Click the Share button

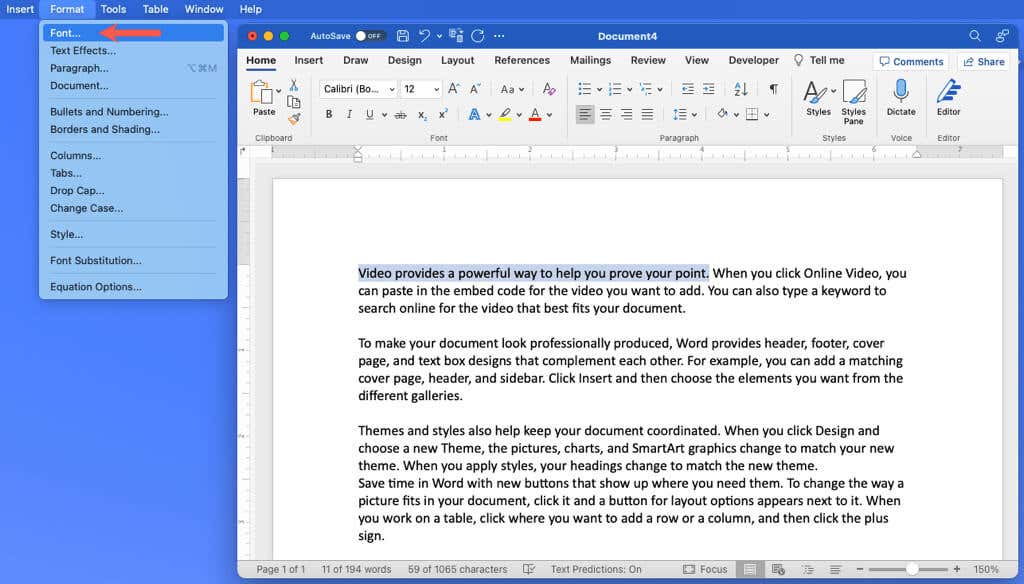coord(983,61)
